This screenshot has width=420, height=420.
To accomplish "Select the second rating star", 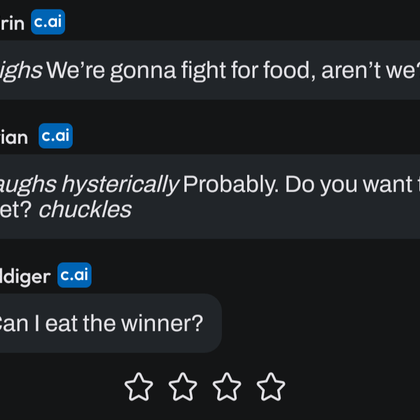I will (183, 387).
